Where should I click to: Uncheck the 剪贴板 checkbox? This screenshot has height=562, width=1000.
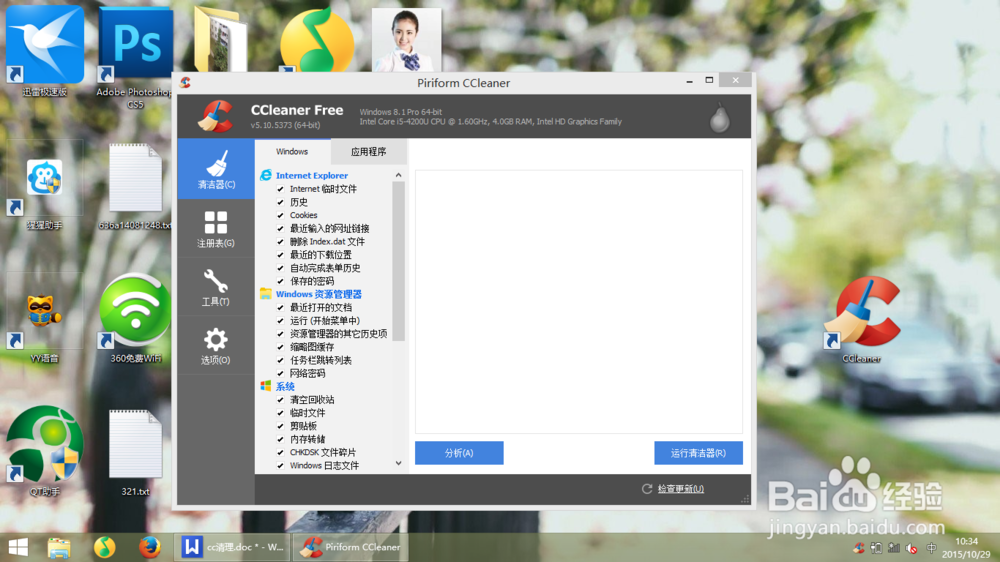pyautogui.click(x=281, y=426)
